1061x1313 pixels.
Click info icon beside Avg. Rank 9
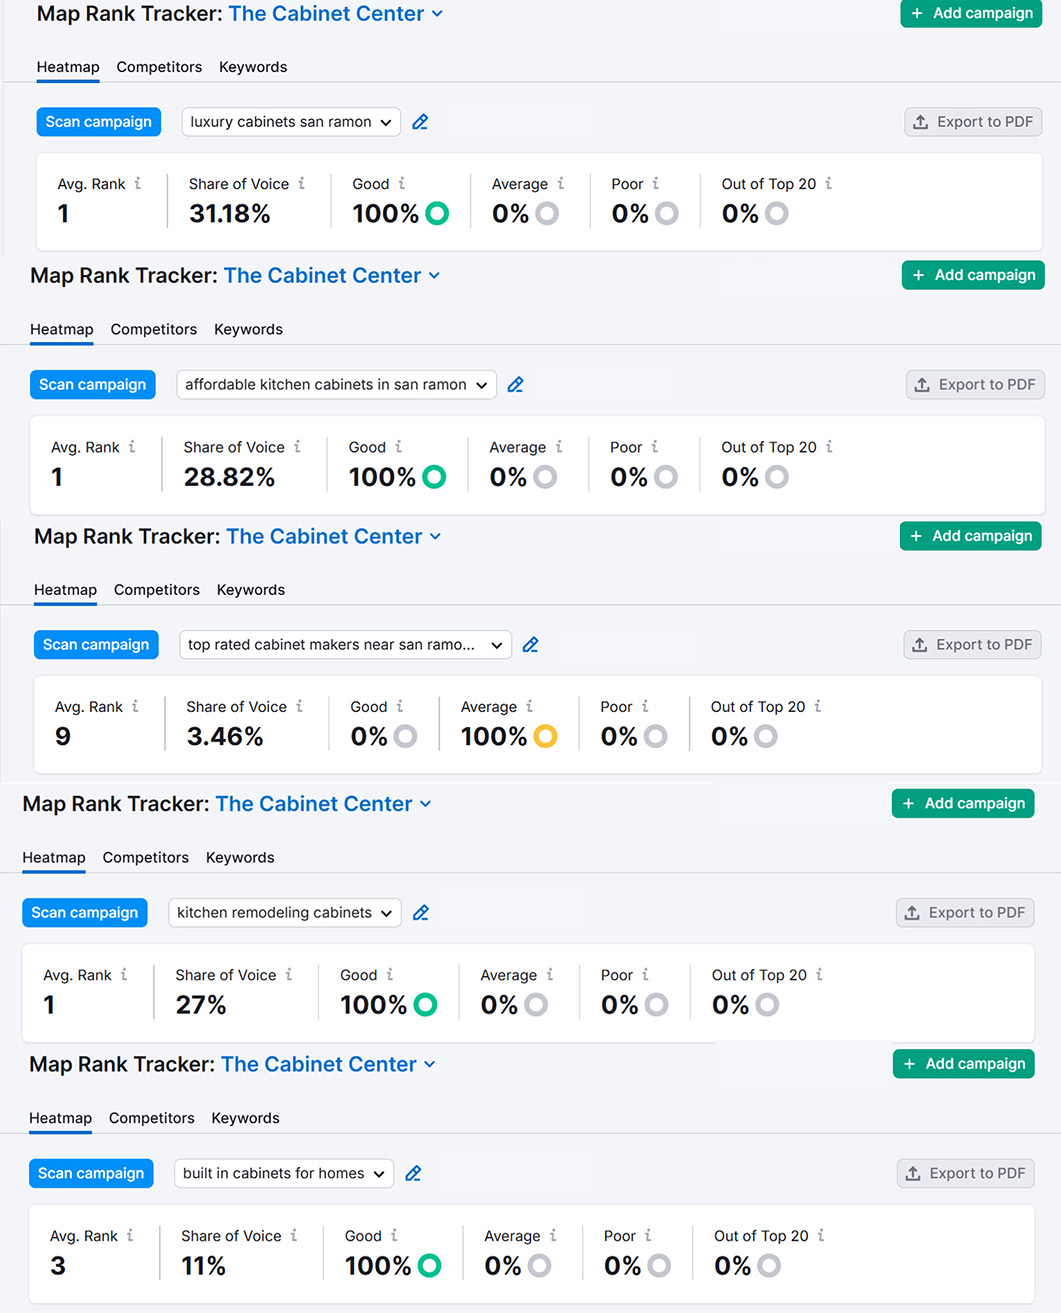click(x=135, y=707)
